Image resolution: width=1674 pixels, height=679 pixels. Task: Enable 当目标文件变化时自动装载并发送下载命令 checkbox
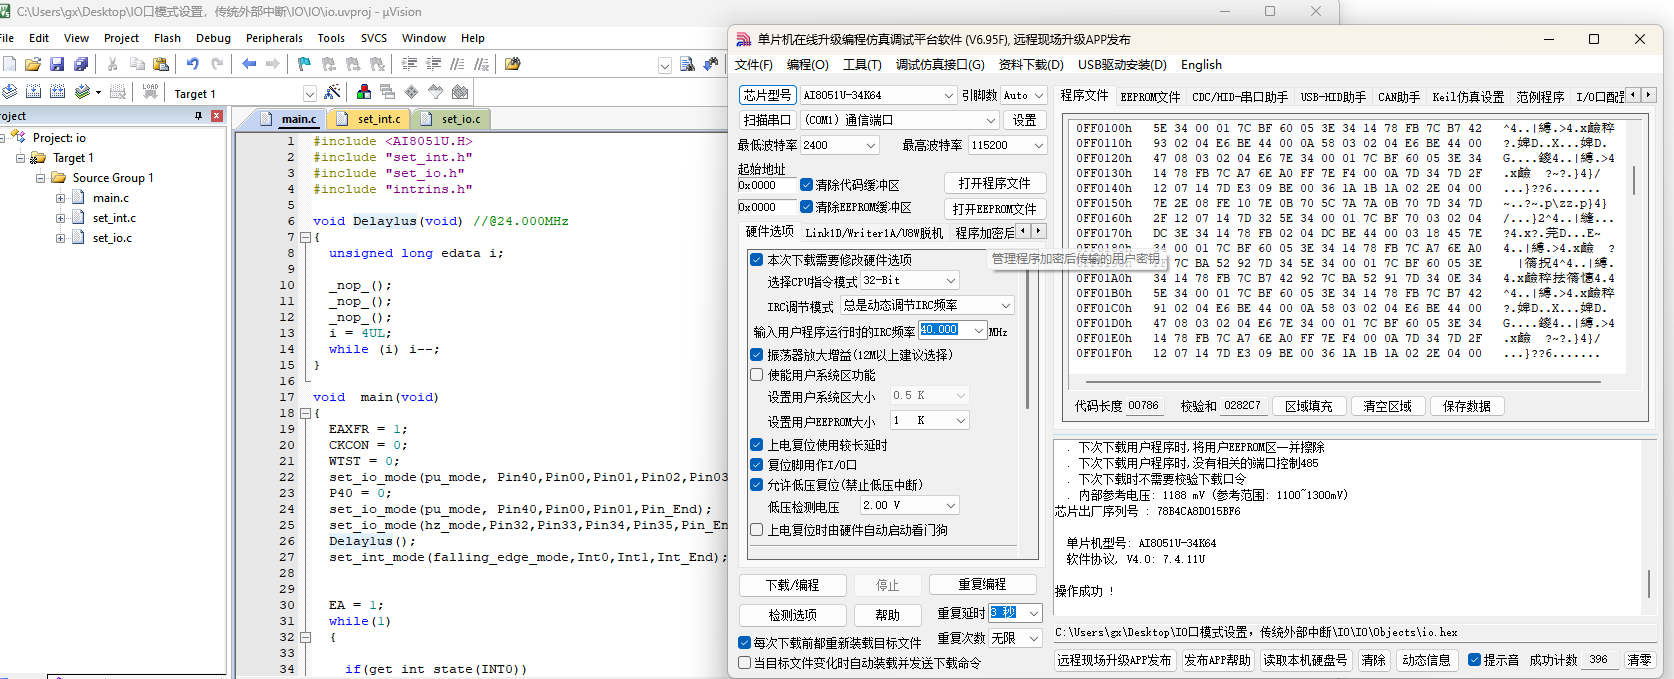point(744,663)
